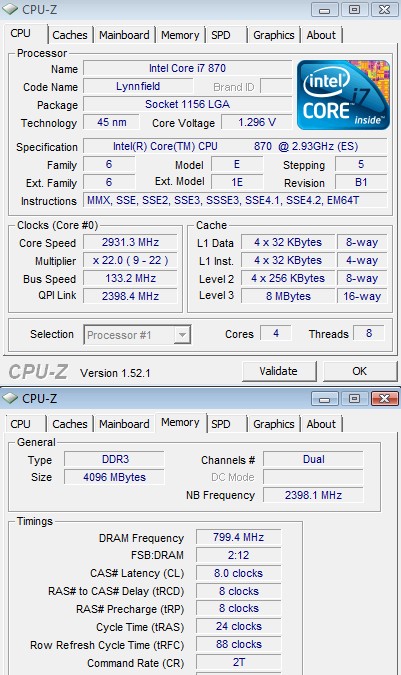Click the Revision value B1
This screenshot has height=675, width=401.
361,182
